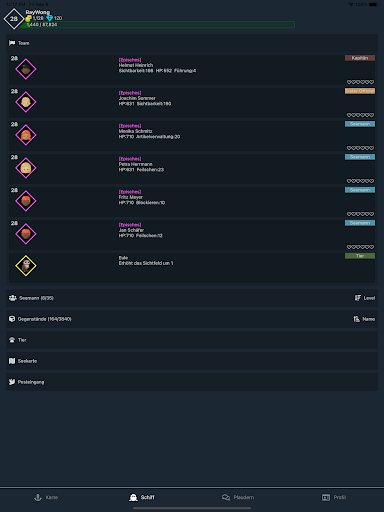Expand the Tier pet section
Viewport: 384px width, 512px height.
pyautogui.click(x=192, y=340)
